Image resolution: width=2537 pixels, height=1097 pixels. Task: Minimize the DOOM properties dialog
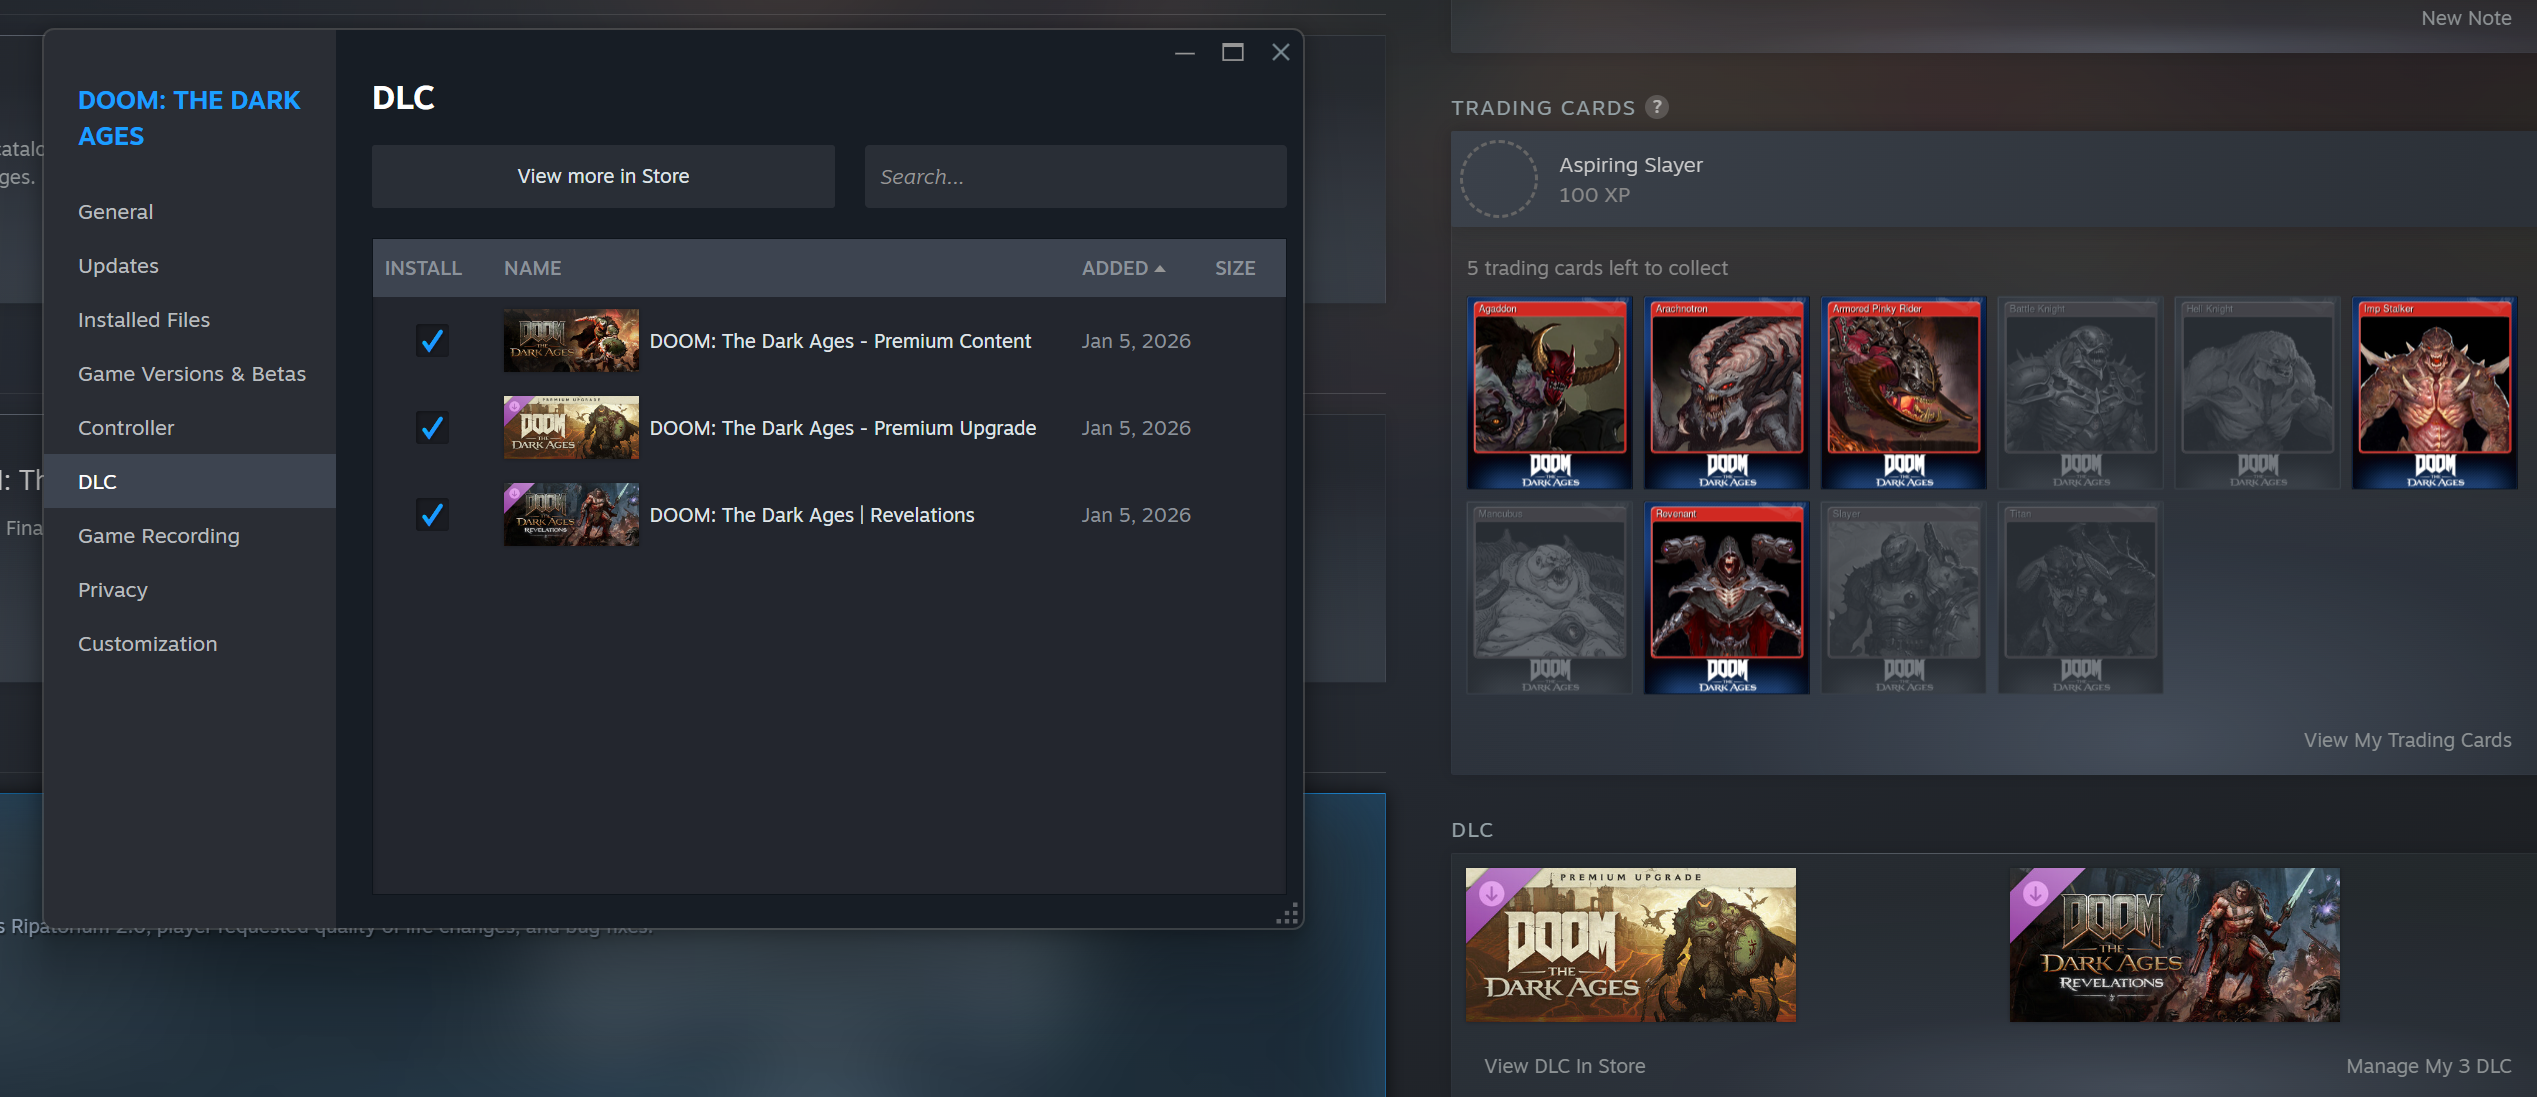(x=1185, y=53)
